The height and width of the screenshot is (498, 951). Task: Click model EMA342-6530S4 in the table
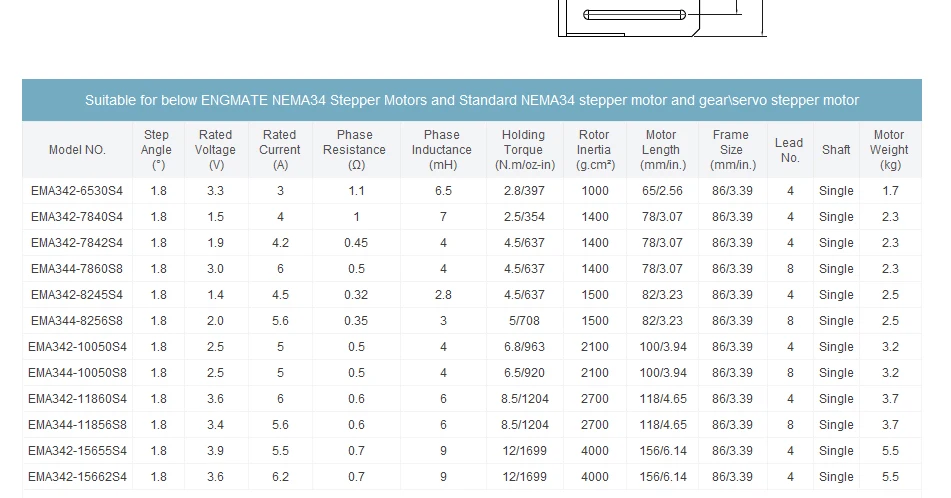pyautogui.click(x=77, y=191)
